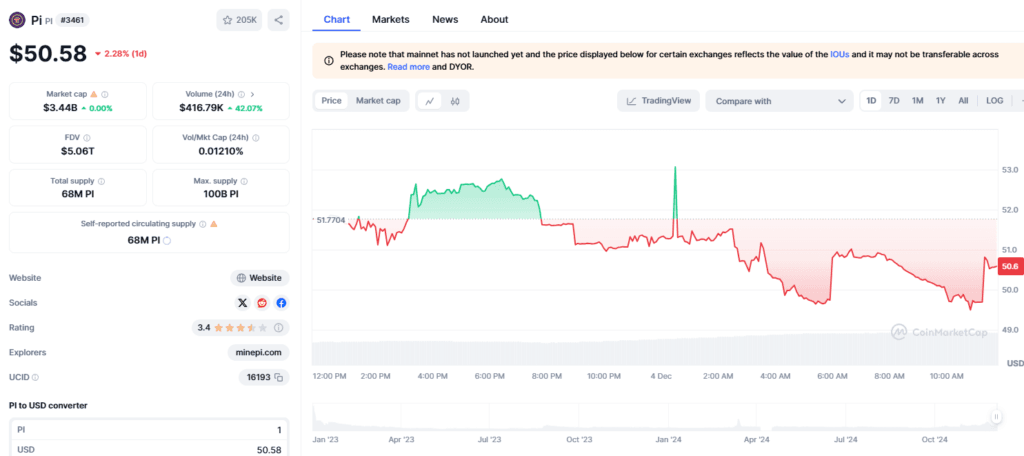Open the About tab

(x=494, y=20)
